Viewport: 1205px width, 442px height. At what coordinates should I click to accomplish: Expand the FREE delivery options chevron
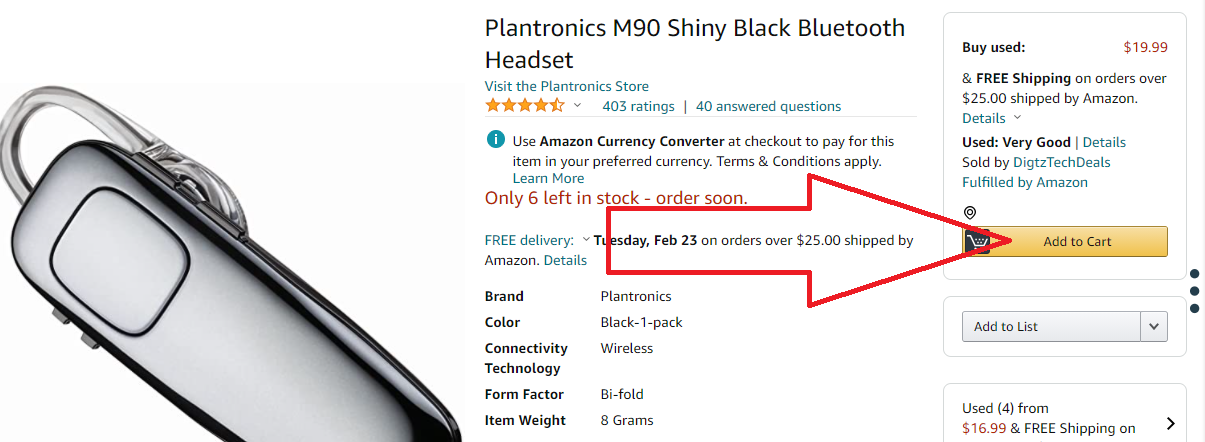coord(585,240)
